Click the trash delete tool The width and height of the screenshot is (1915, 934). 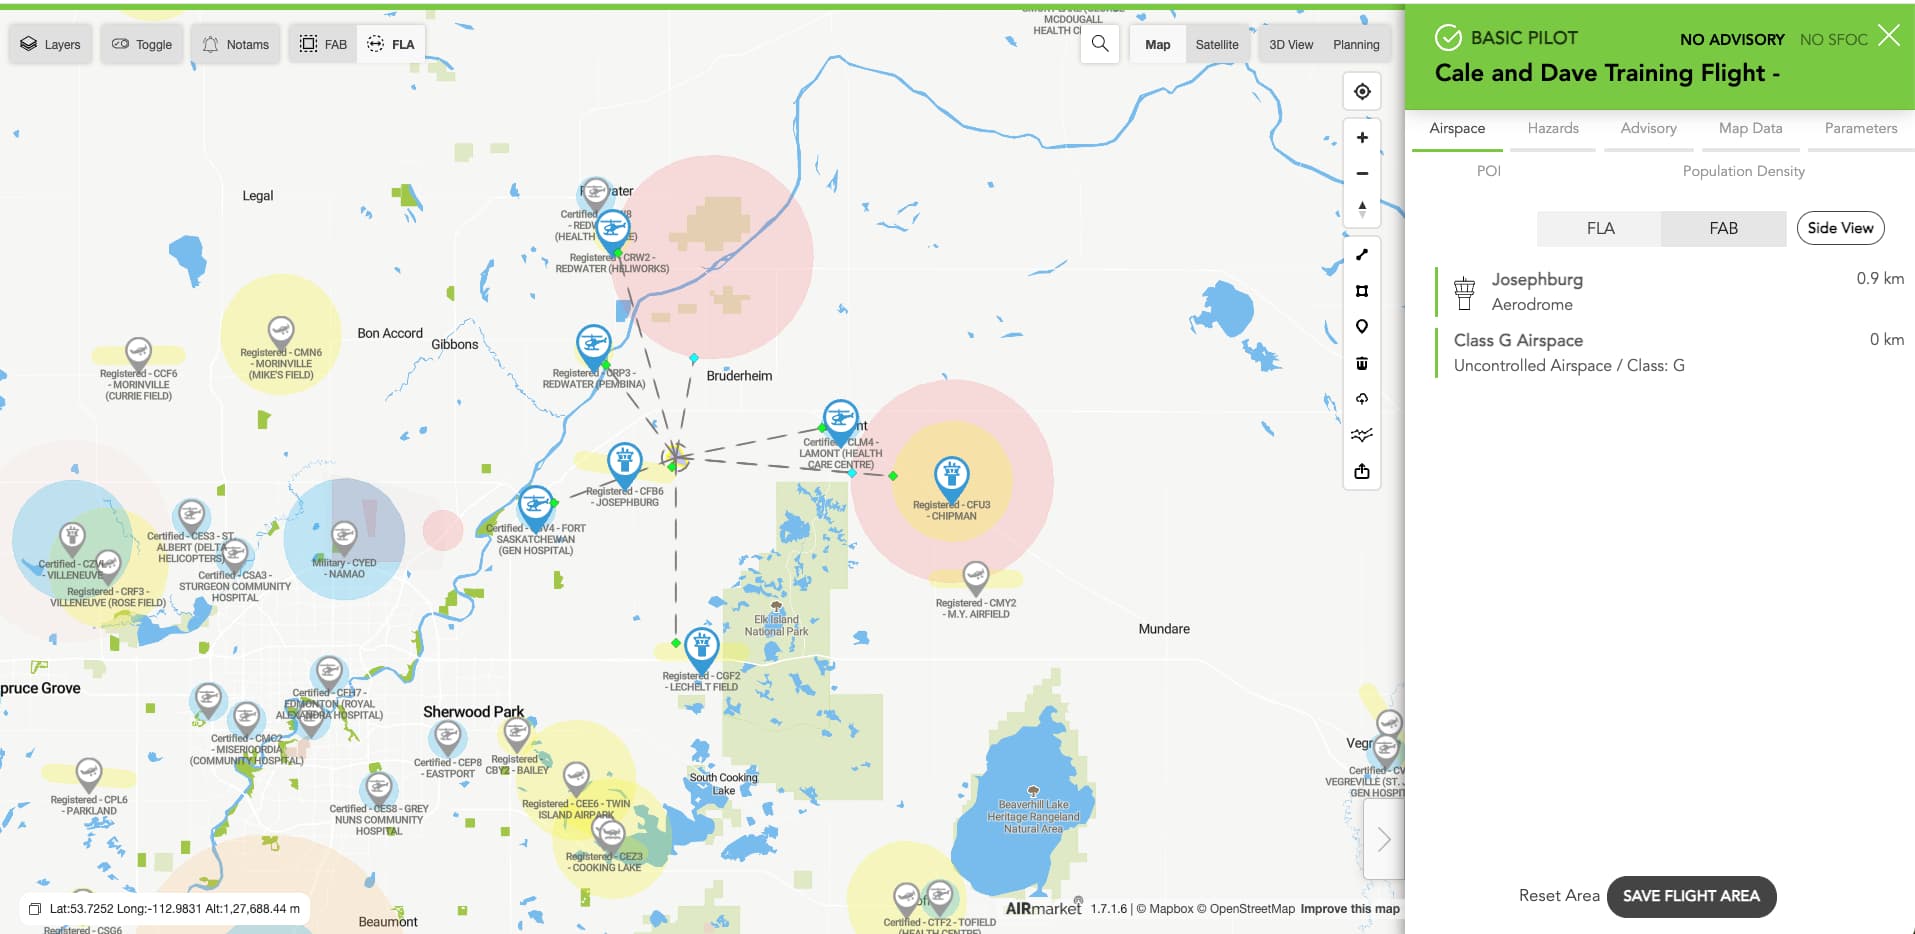tap(1361, 363)
